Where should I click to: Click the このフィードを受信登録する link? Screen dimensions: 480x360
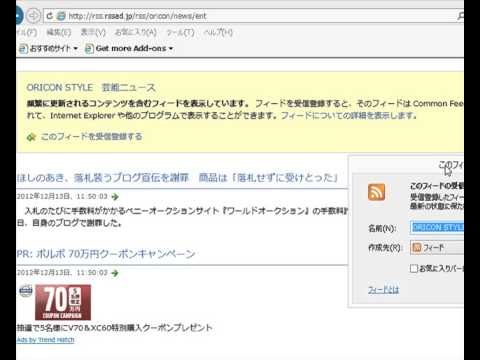pyautogui.click(x=91, y=136)
